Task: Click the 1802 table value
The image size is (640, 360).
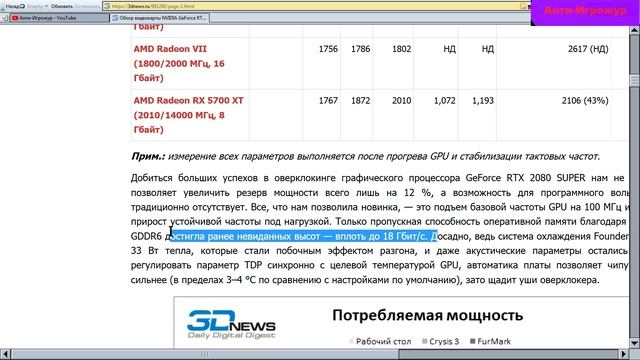Action: click(x=401, y=49)
